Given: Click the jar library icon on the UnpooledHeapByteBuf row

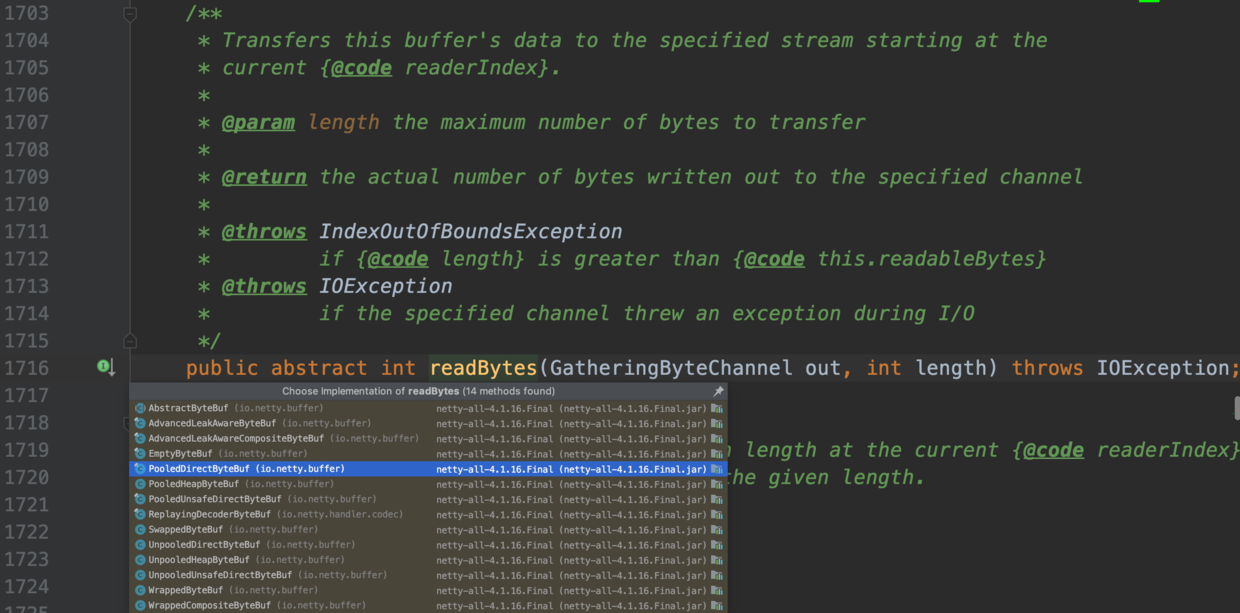Looking at the screenshot, I should click(717, 559).
